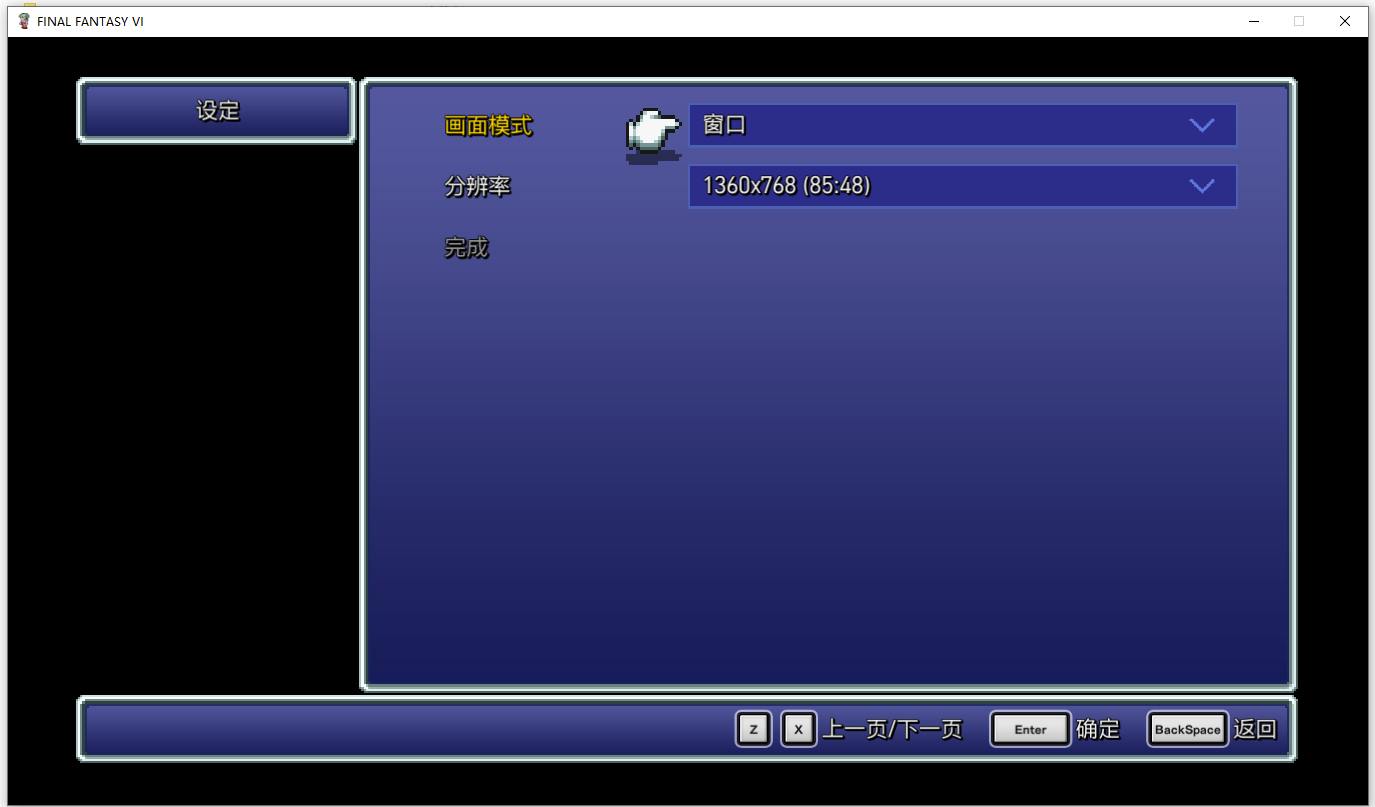Click the white glove pointer cursor
The image size is (1375, 807).
tap(653, 134)
